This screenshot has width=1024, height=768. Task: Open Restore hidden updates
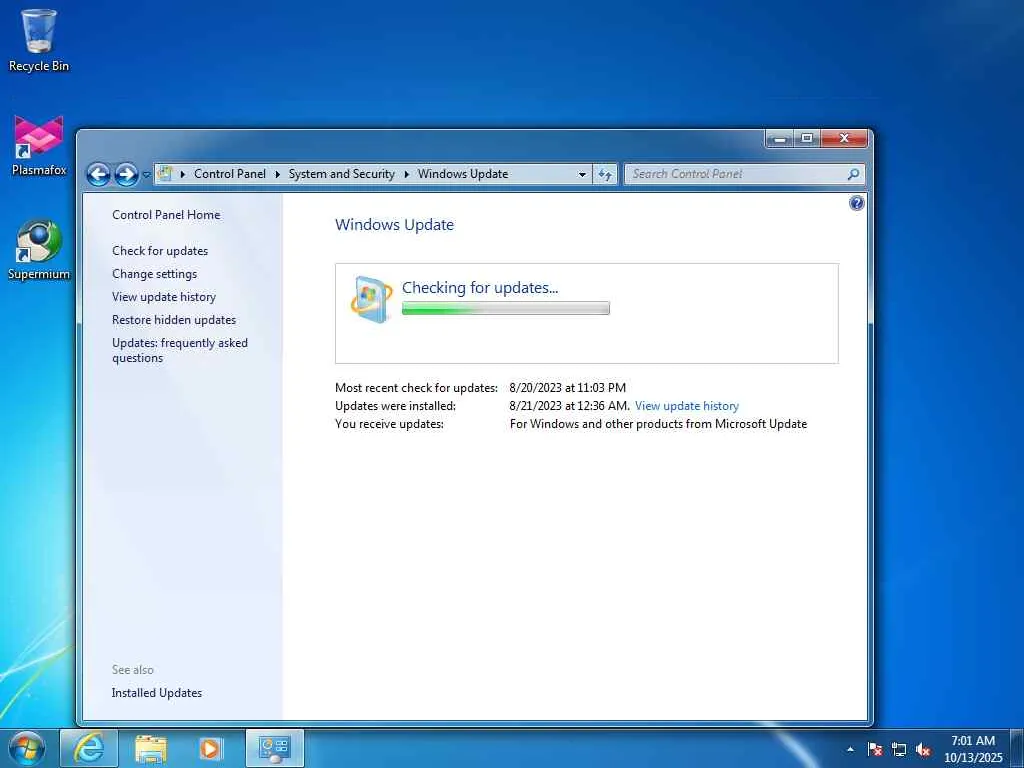click(x=174, y=320)
